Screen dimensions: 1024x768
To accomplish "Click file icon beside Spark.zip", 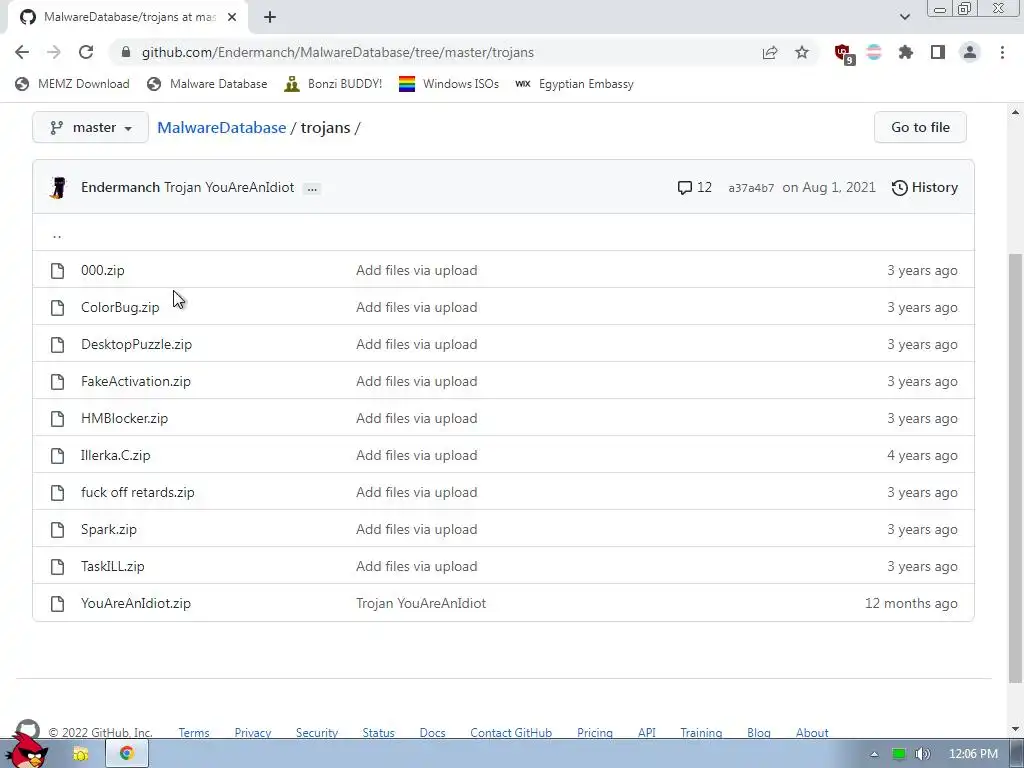I will pos(57,530).
